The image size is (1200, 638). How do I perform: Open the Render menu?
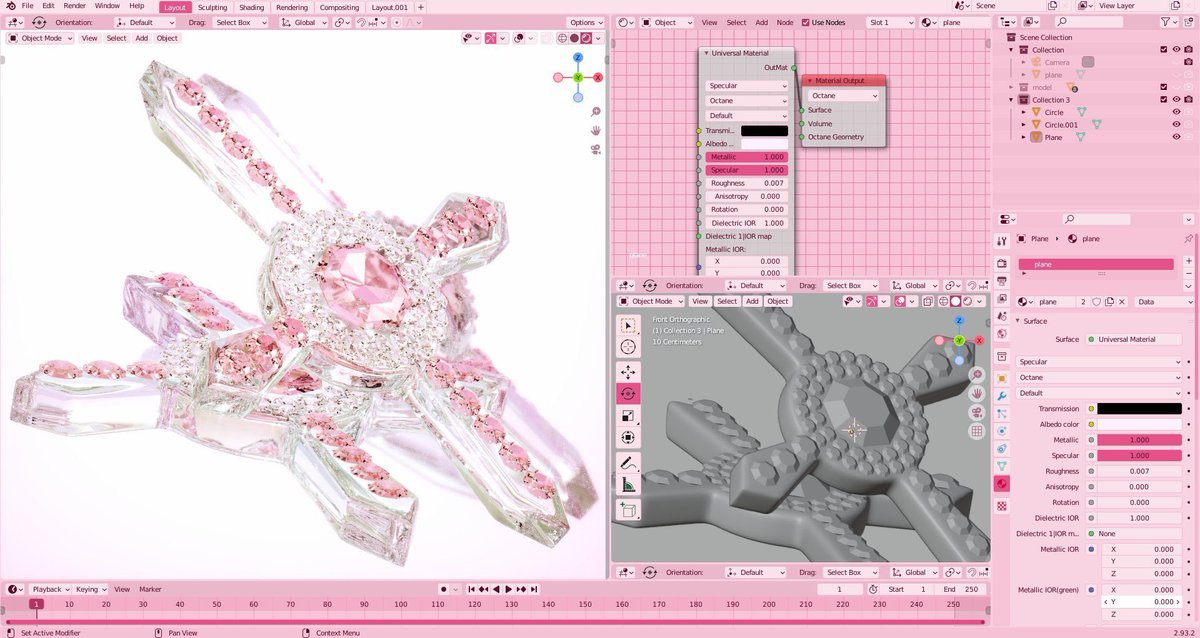coord(75,6)
